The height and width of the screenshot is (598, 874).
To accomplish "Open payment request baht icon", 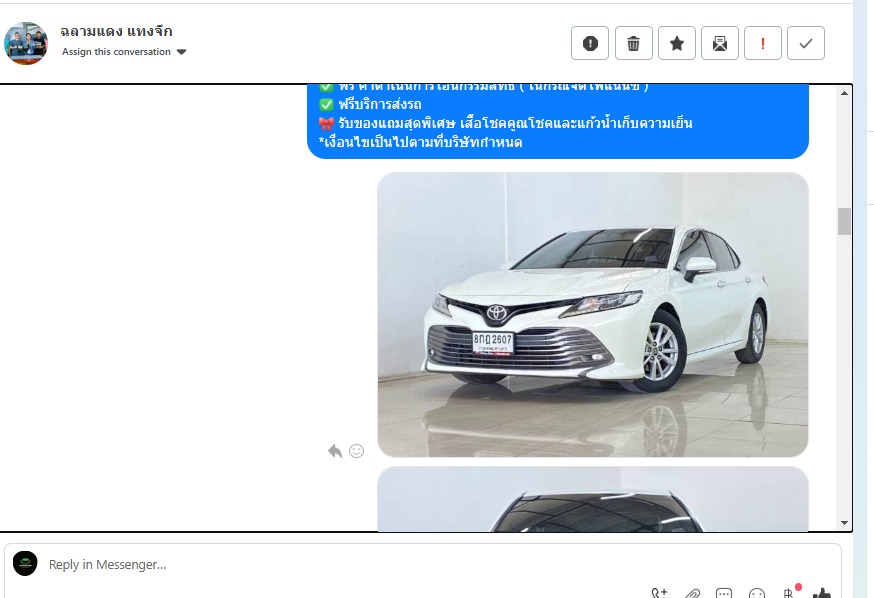I will (x=789, y=594).
